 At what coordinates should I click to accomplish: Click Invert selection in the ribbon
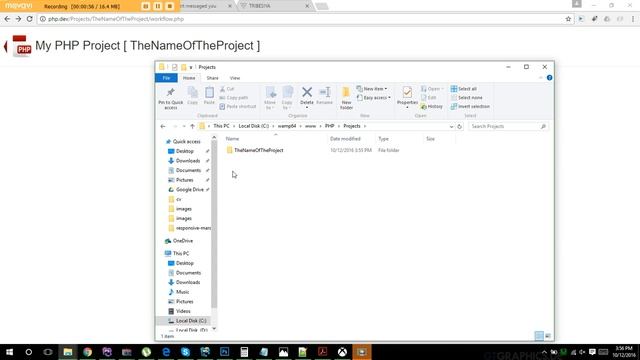[470, 107]
